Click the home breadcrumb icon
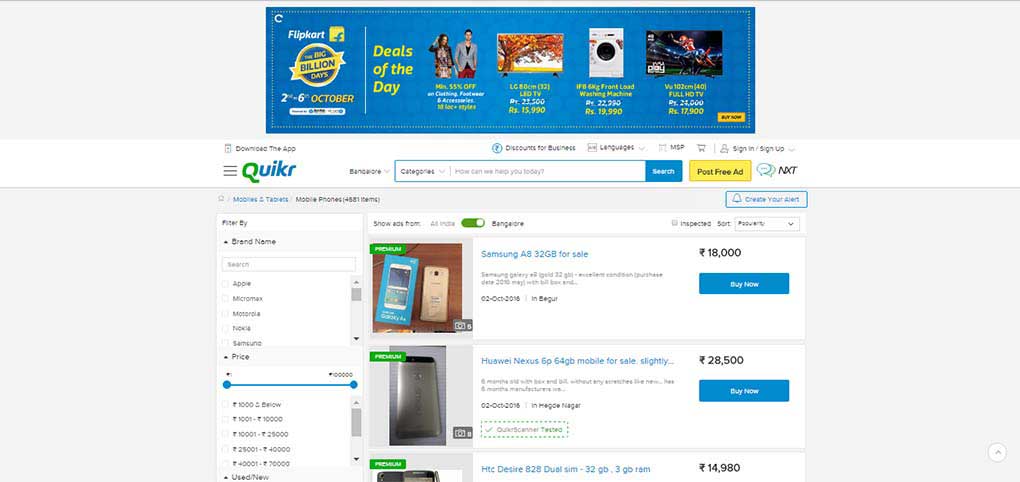 [221, 199]
